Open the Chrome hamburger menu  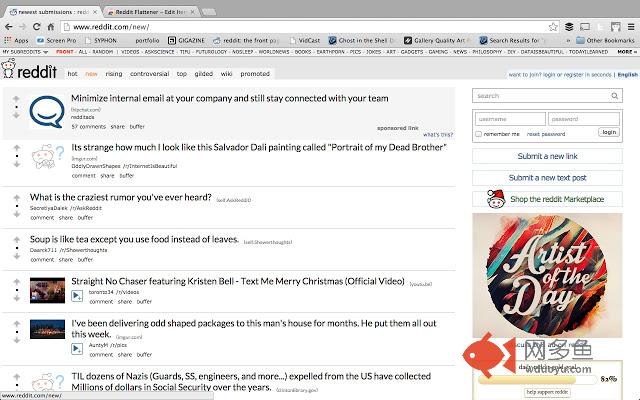point(631,27)
